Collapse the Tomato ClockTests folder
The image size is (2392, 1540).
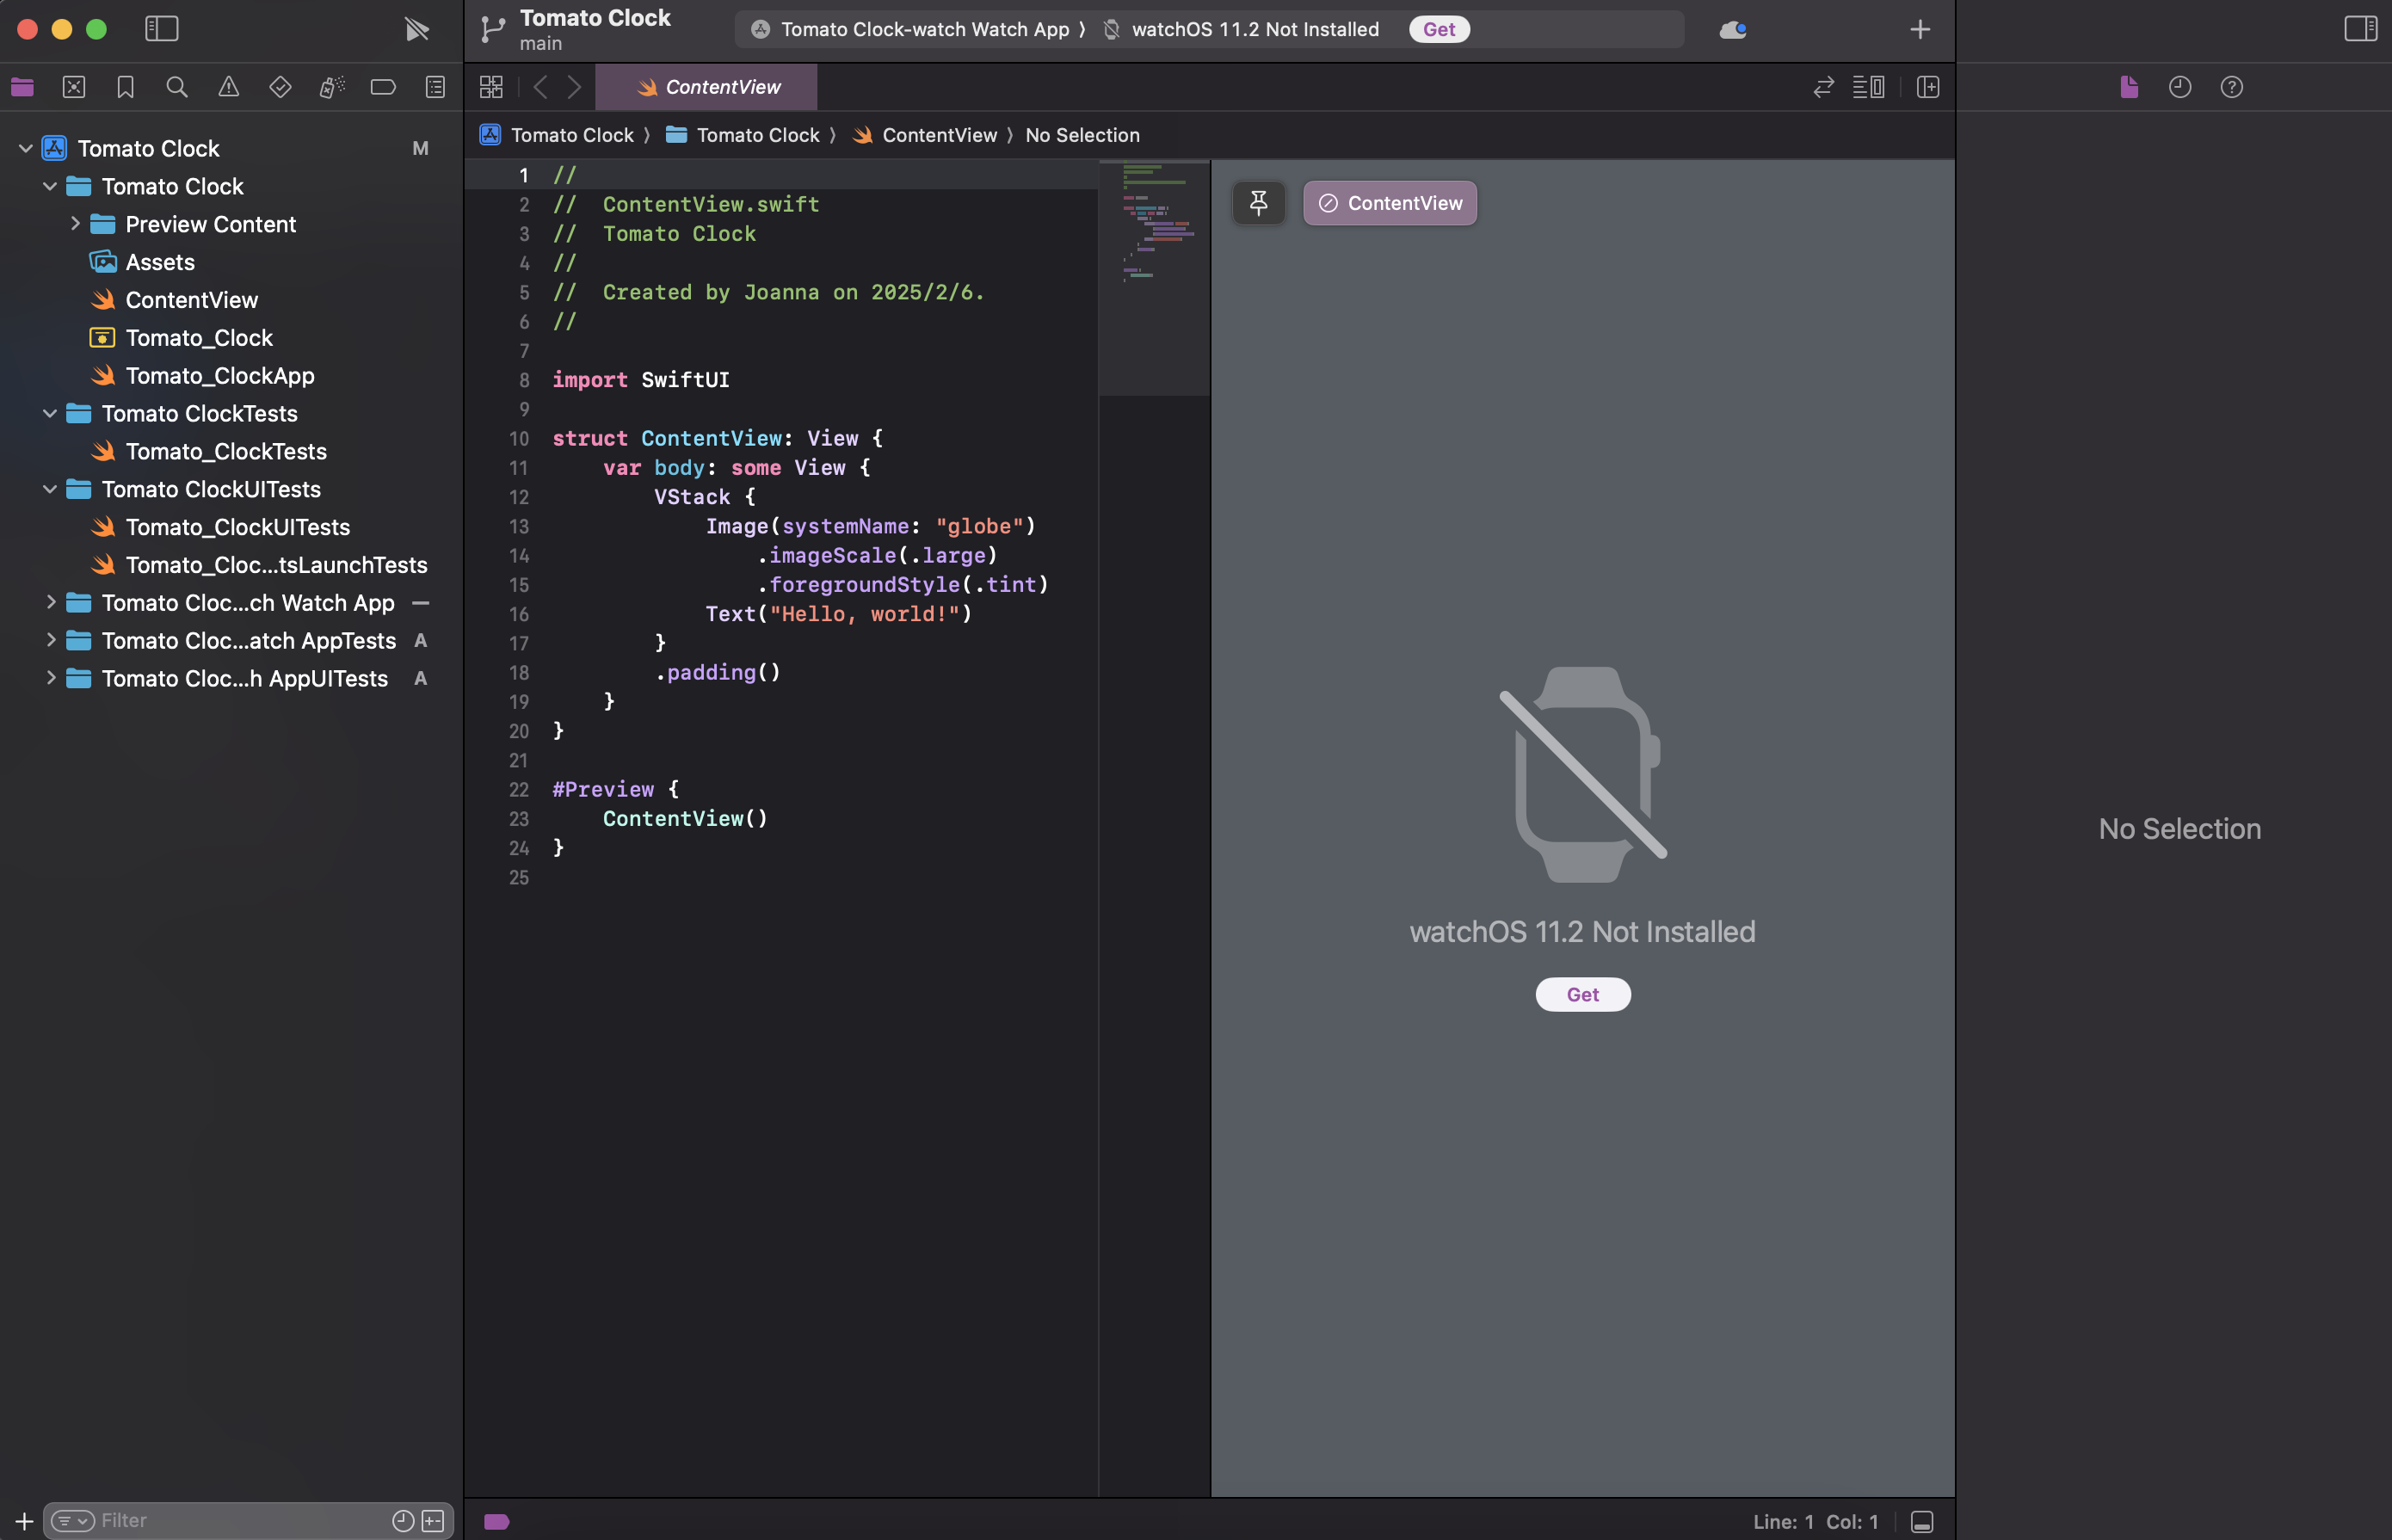[50, 413]
